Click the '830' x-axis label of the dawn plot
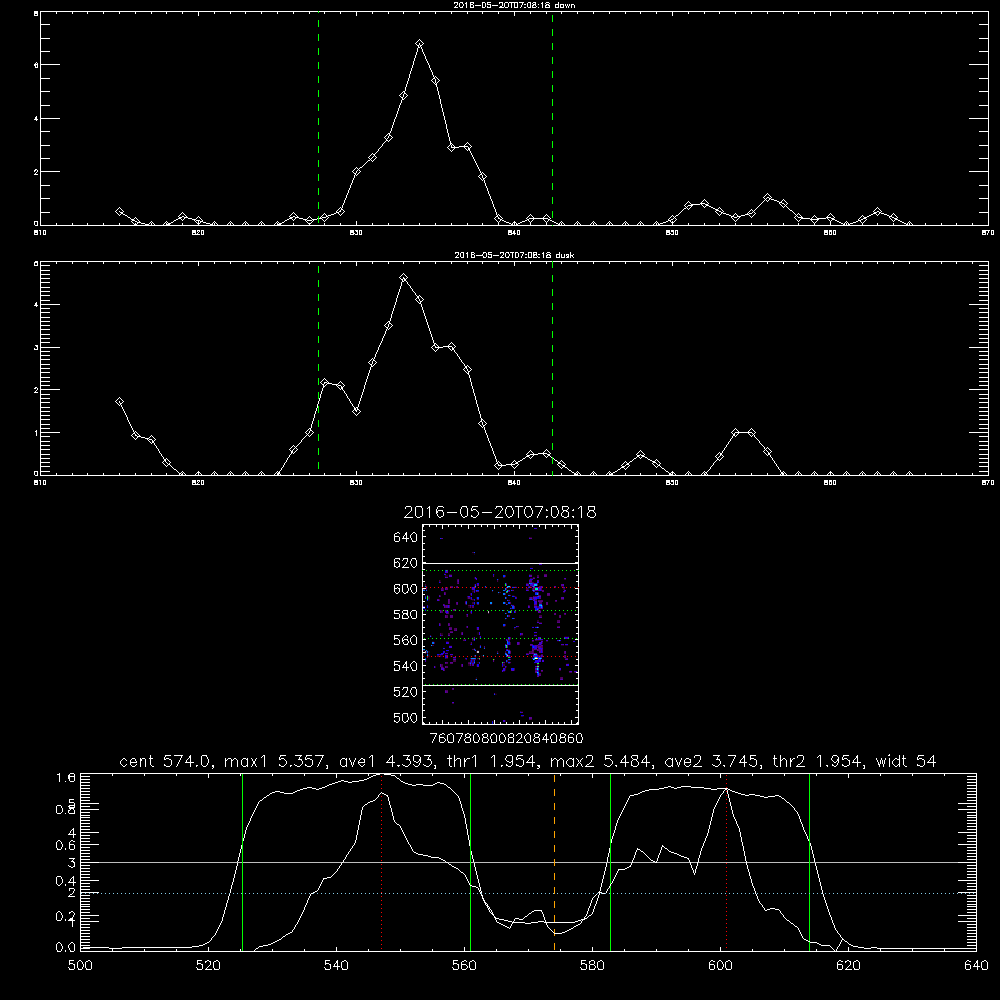 coord(356,233)
